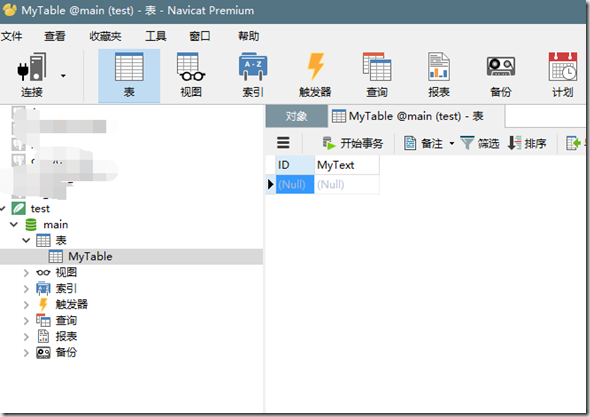The image size is (590, 417).
Task: Click the ID column header
Action: click(295, 165)
